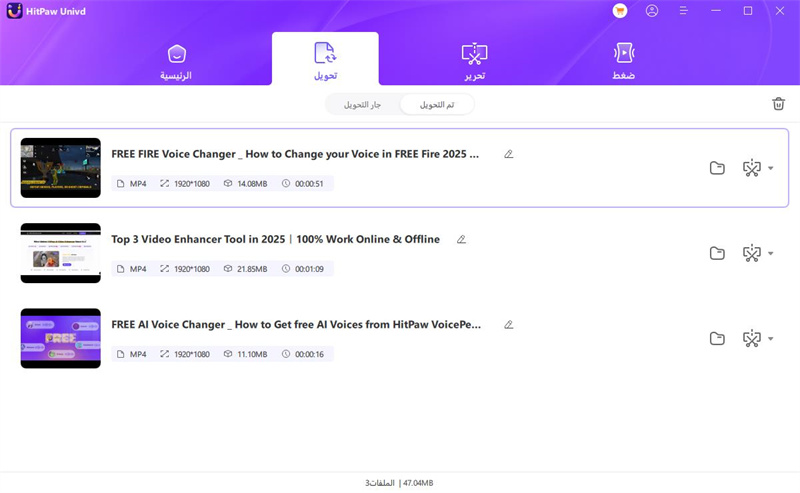Open output folder for FREE AI Voice Changer
The height and width of the screenshot is (493, 800).
(717, 338)
